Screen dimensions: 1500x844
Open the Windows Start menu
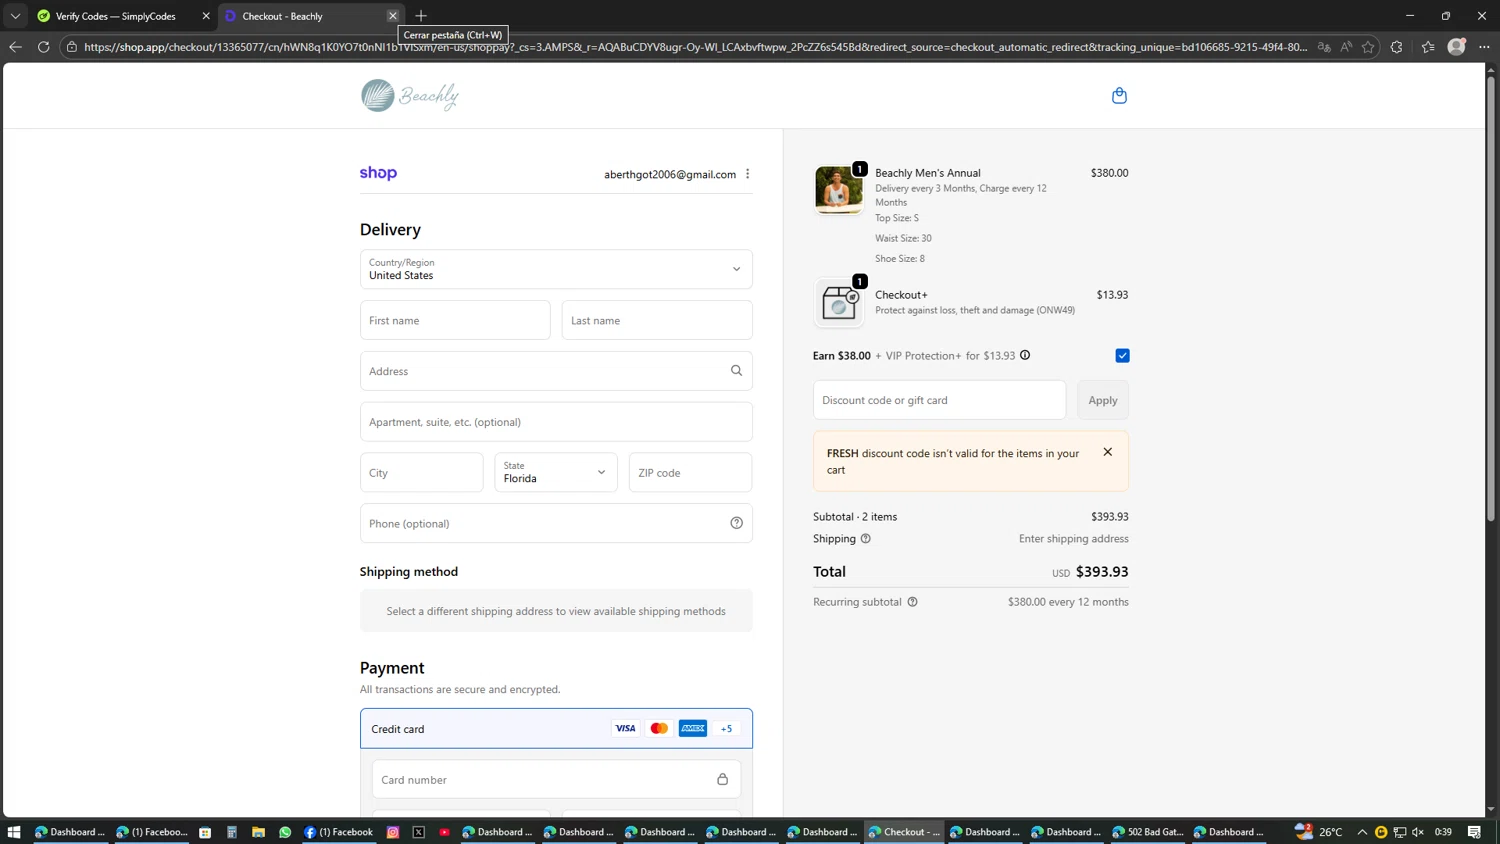coord(14,832)
